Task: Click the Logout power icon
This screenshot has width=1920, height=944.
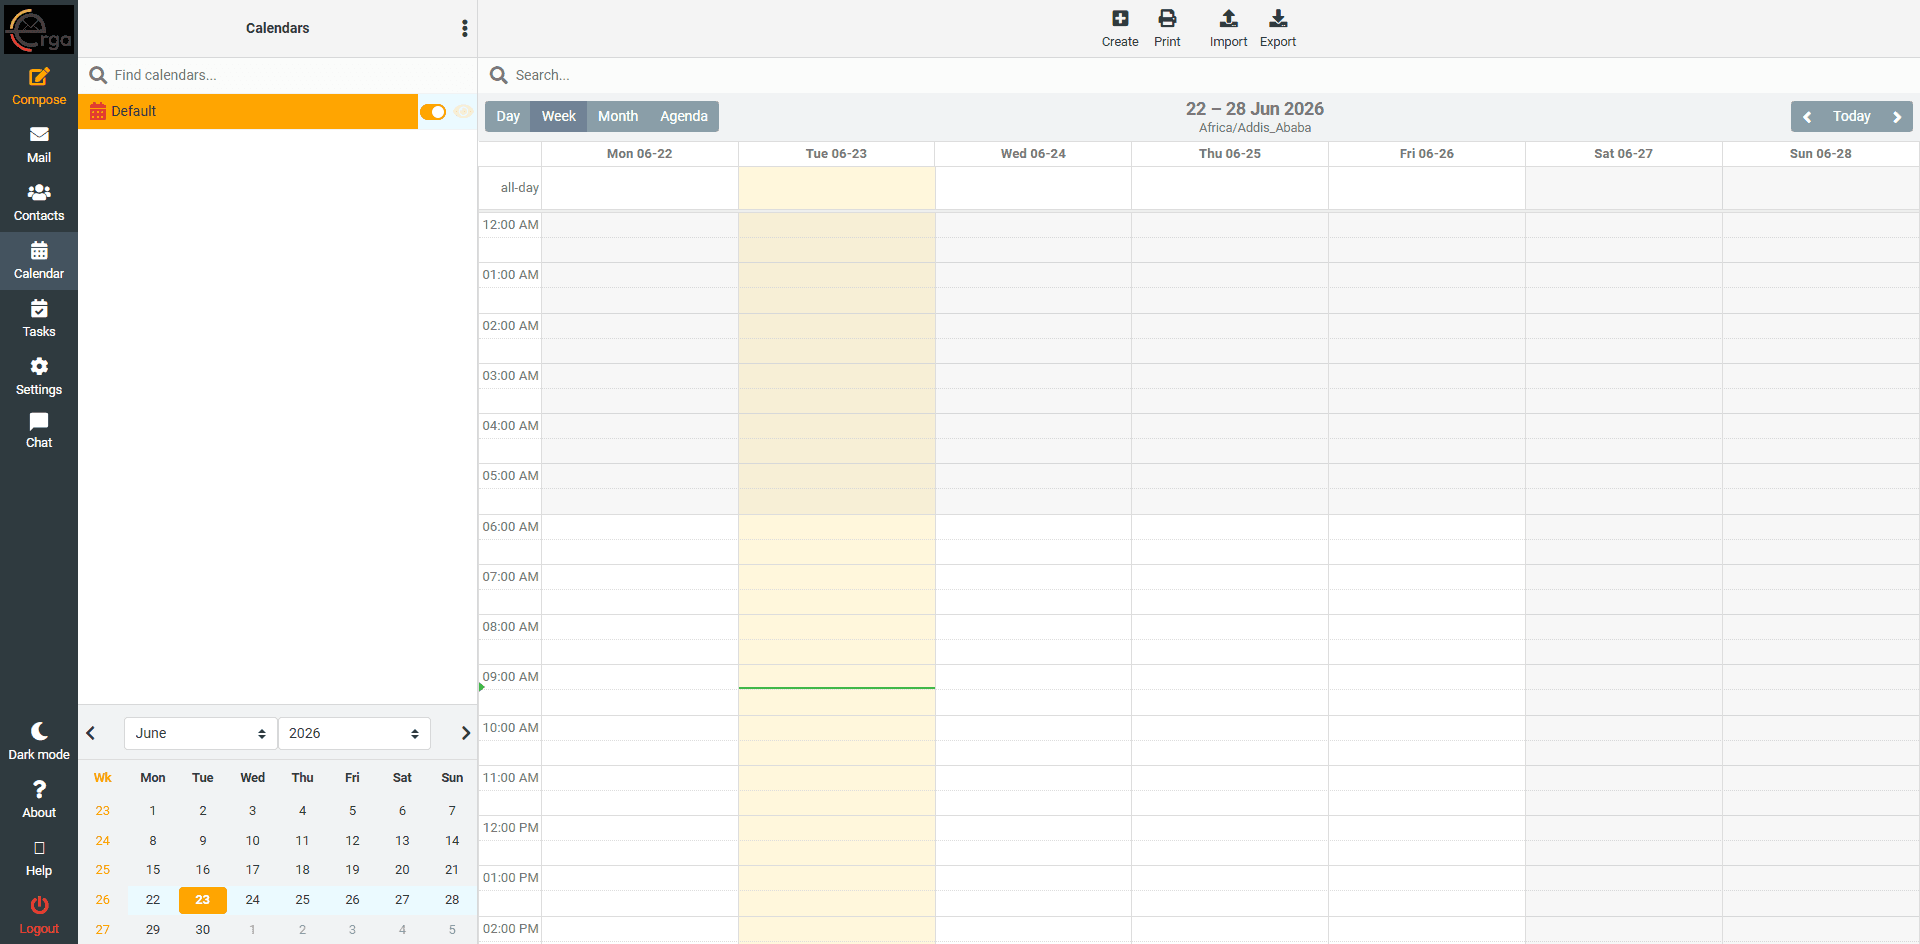Action: point(39,915)
